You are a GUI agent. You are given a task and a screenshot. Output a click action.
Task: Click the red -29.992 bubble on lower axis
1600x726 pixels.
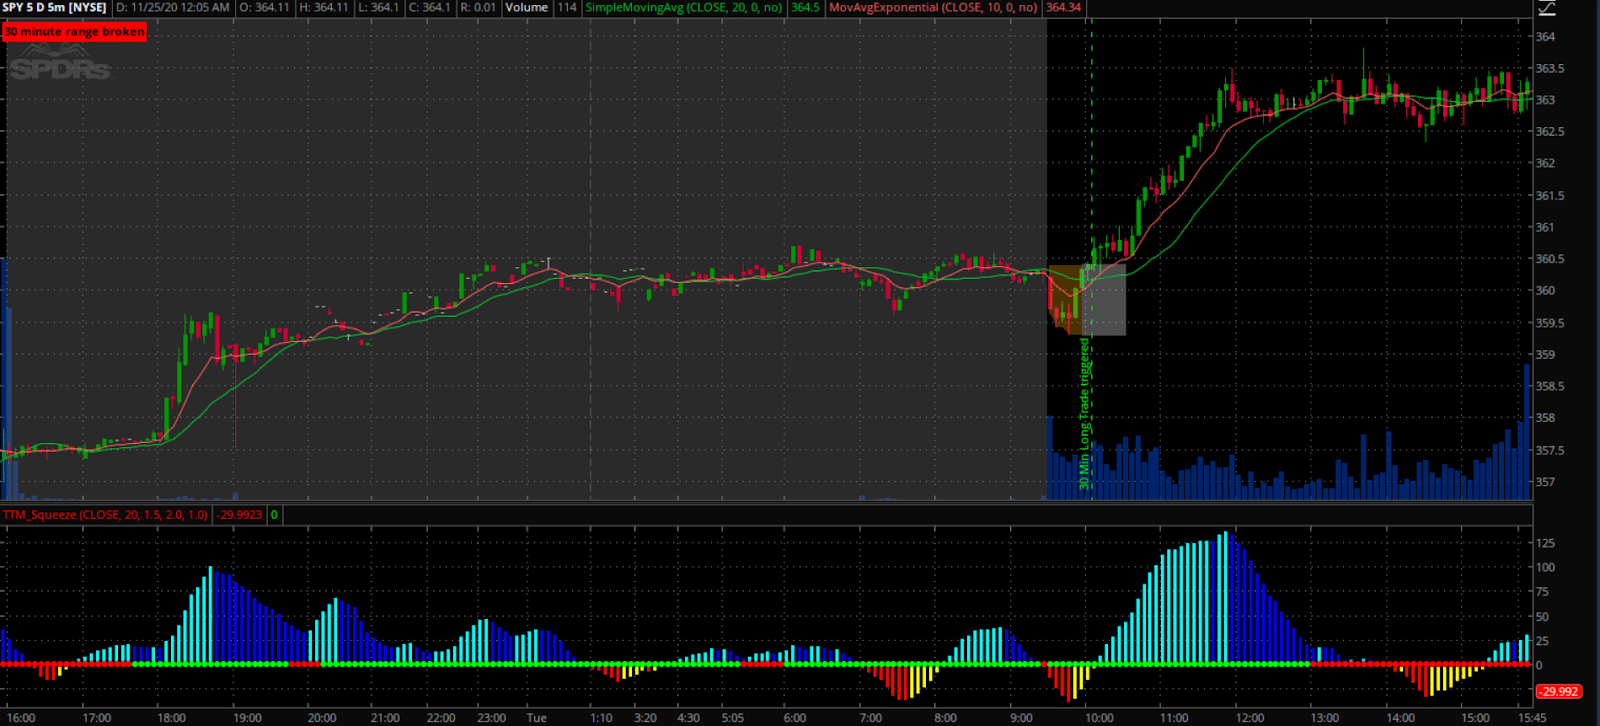point(1559,691)
